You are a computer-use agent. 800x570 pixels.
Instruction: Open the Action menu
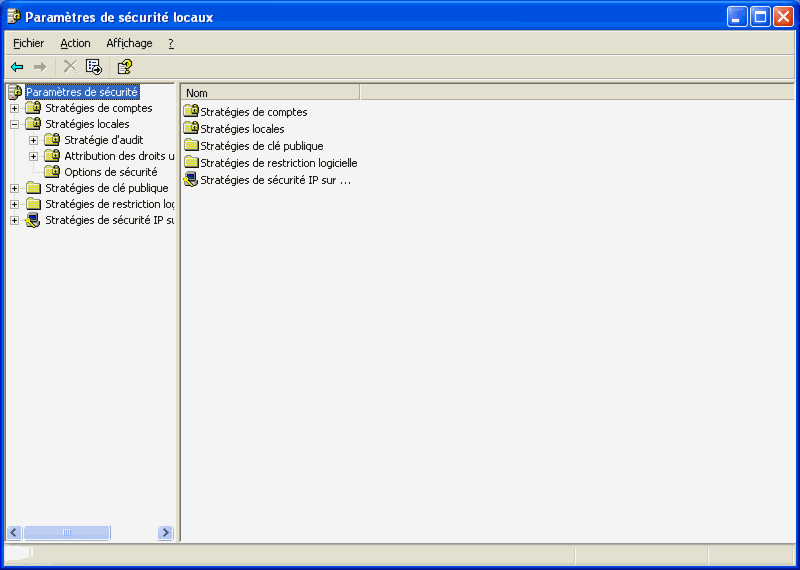(76, 43)
